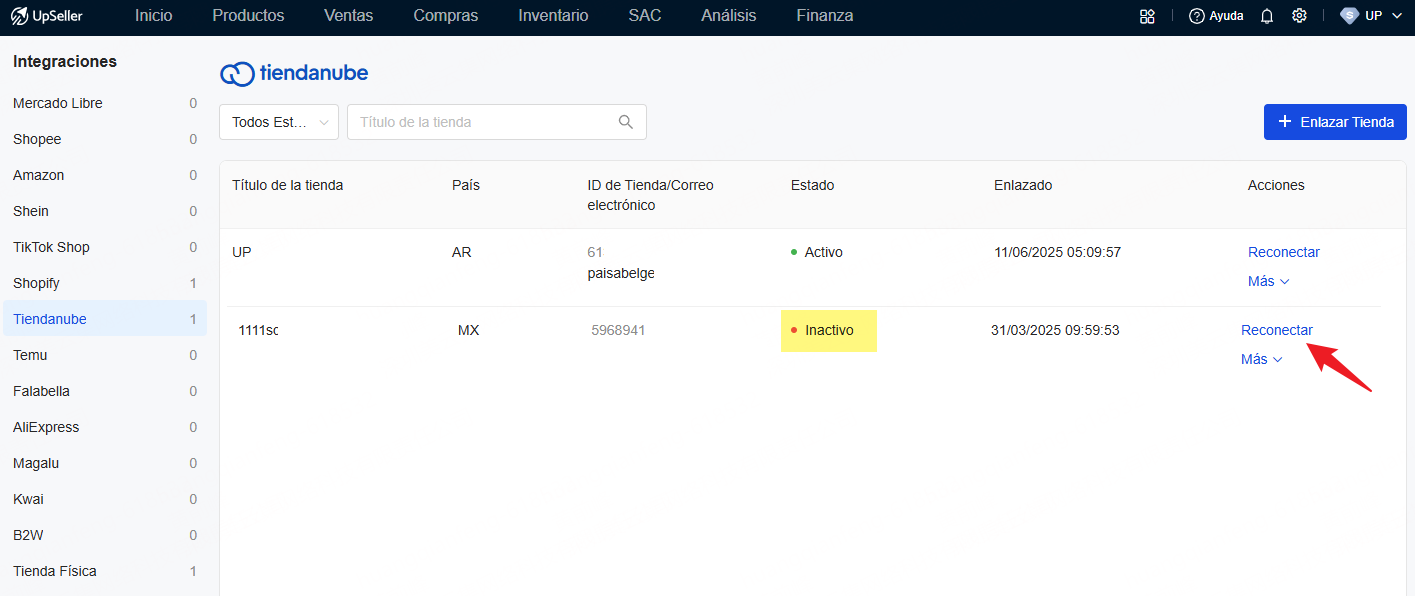Click the UP account avatar
Viewport: 1415px width, 596px height.
[x=1349, y=16]
